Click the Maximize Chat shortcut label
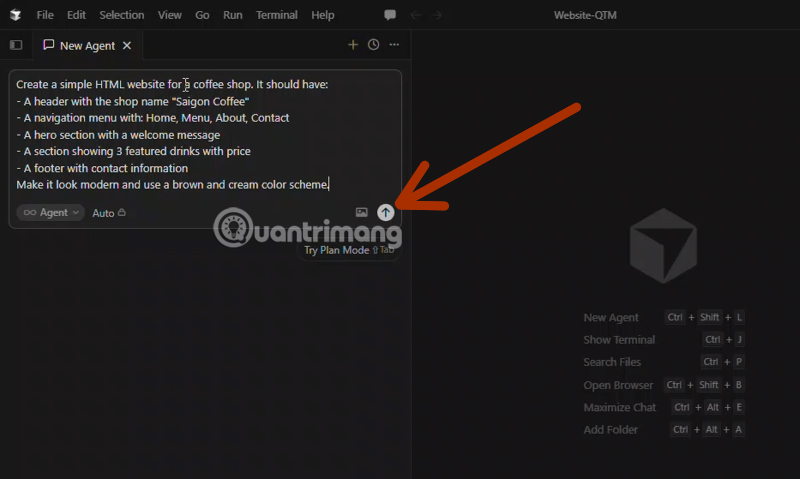This screenshot has height=479, width=800. (619, 408)
